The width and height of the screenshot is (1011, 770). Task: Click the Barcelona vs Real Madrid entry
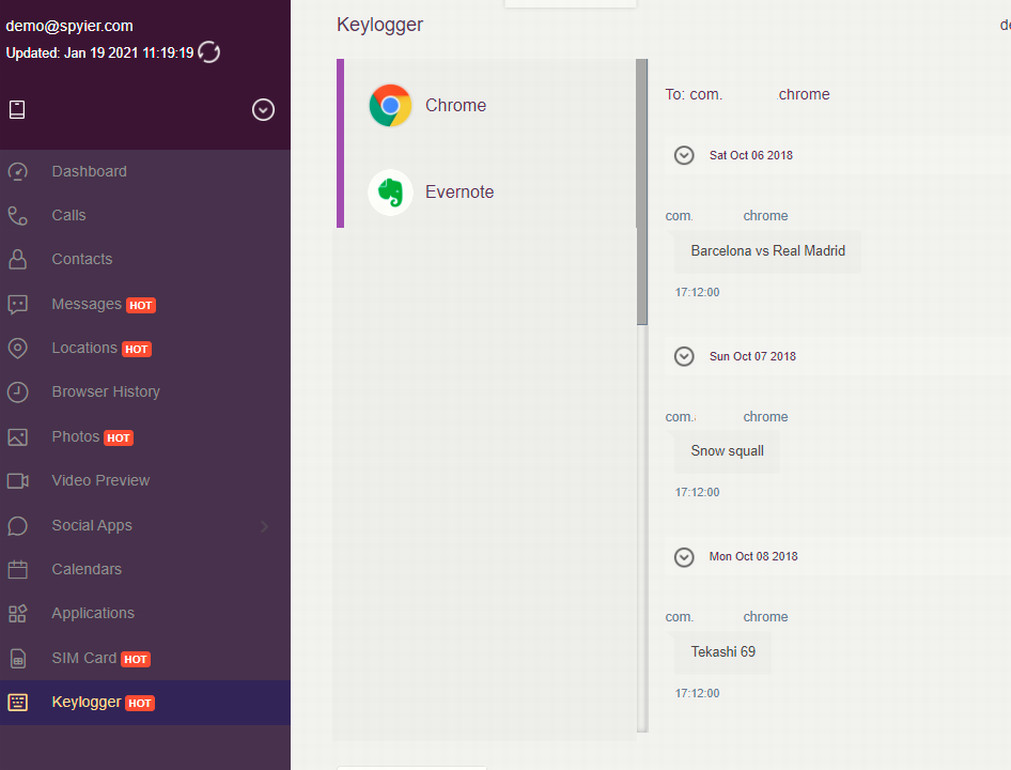[767, 252]
